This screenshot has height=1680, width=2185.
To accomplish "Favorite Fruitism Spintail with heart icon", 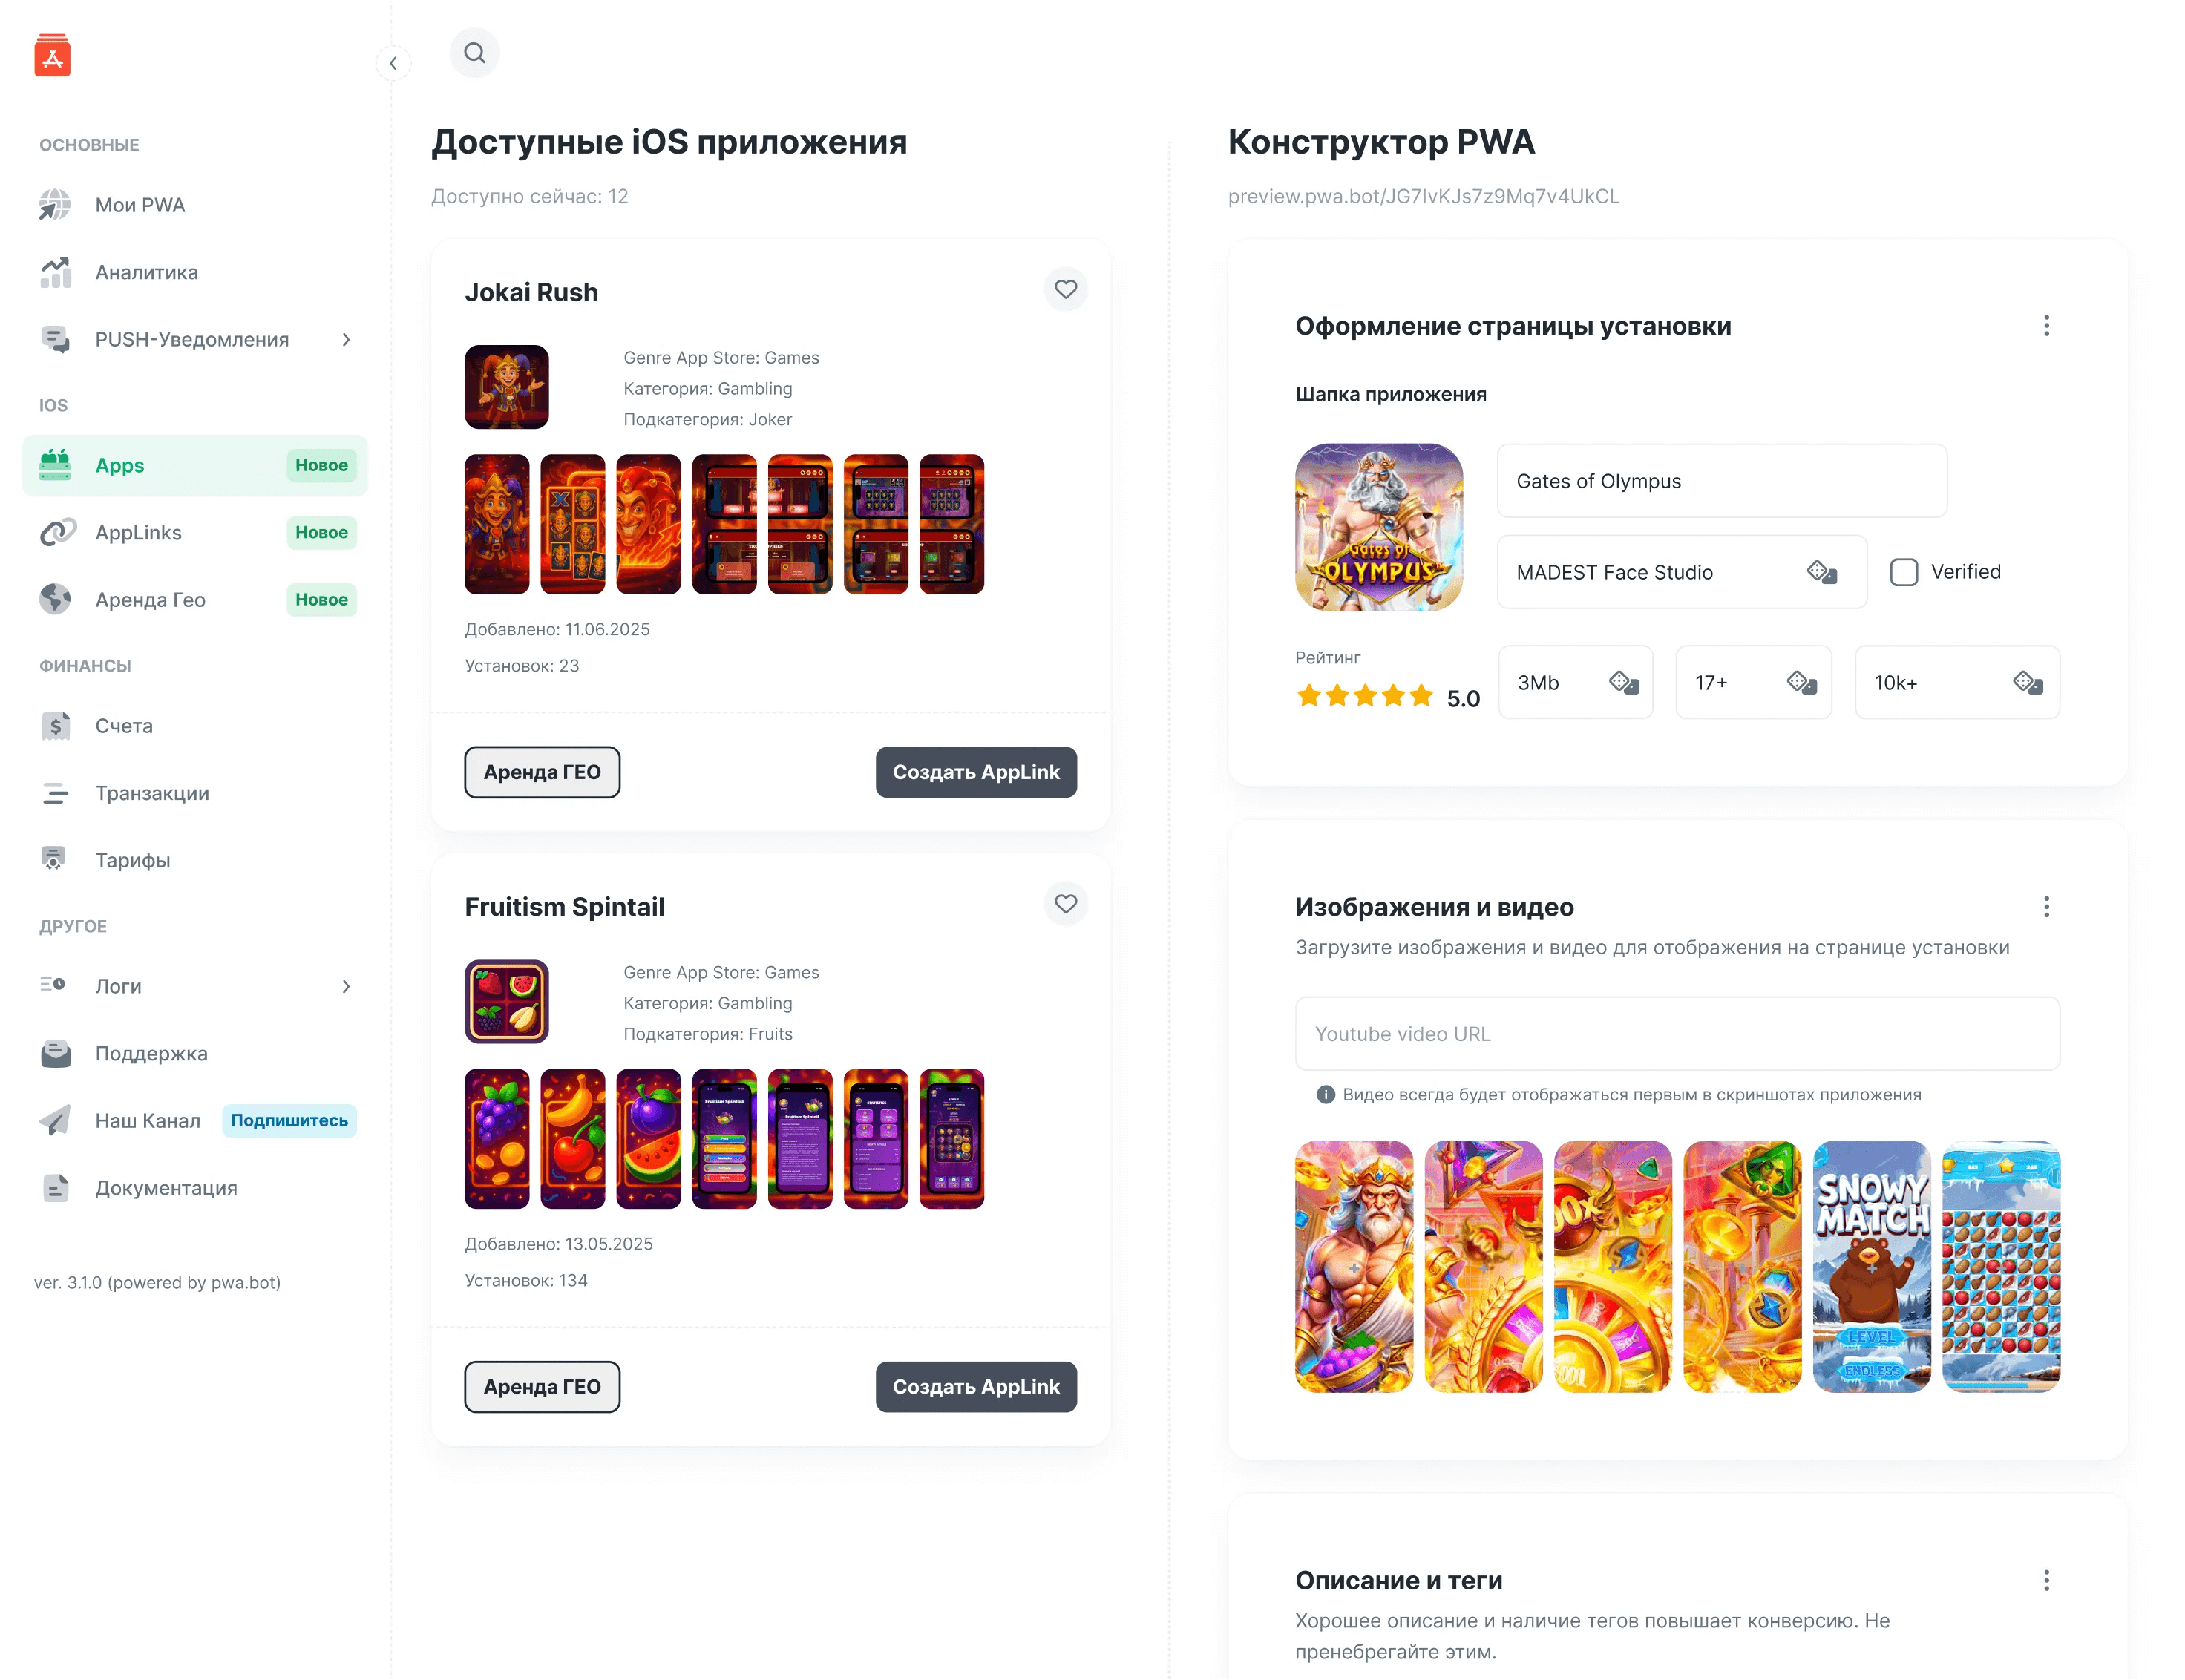I will tap(1065, 904).
